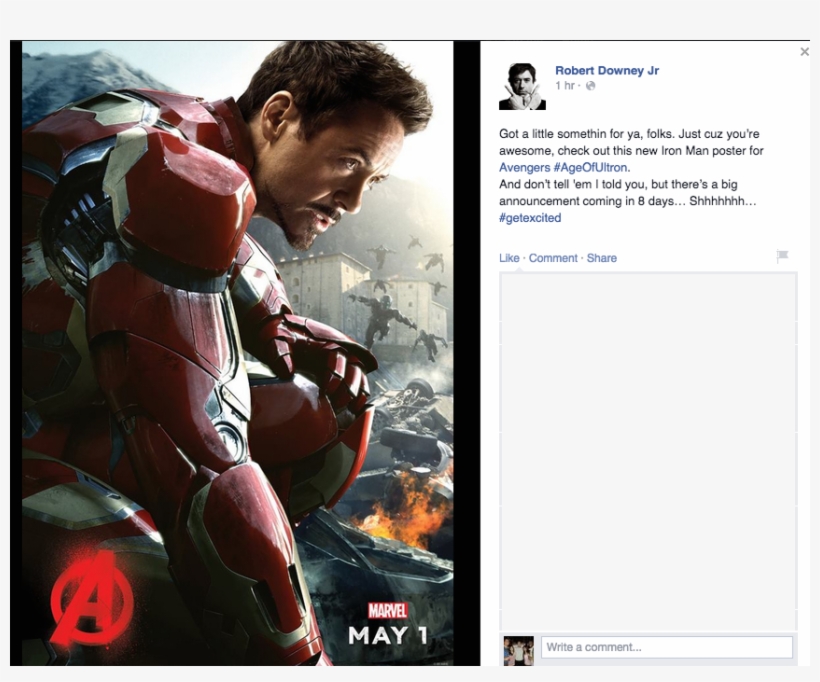Click the profile picture next to the post
Screen dimensions: 820x682
click(x=522, y=86)
